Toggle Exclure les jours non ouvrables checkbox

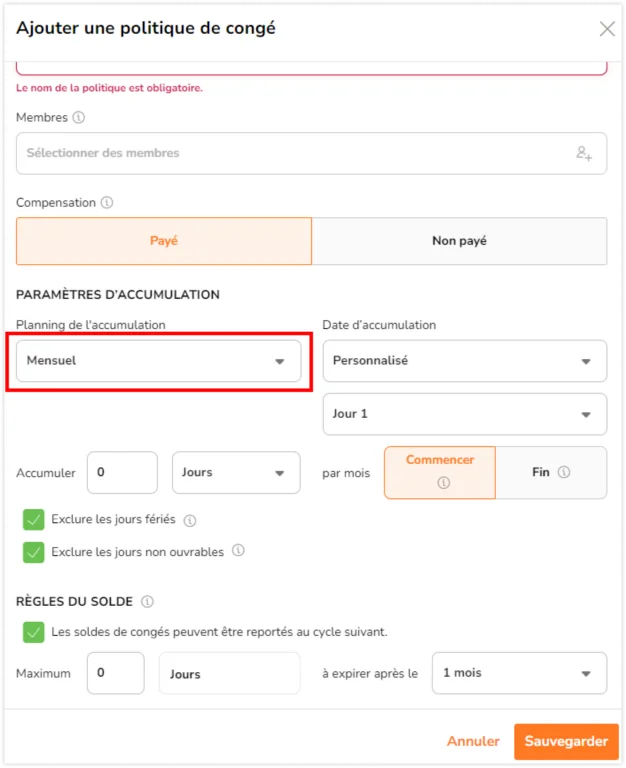point(33,552)
